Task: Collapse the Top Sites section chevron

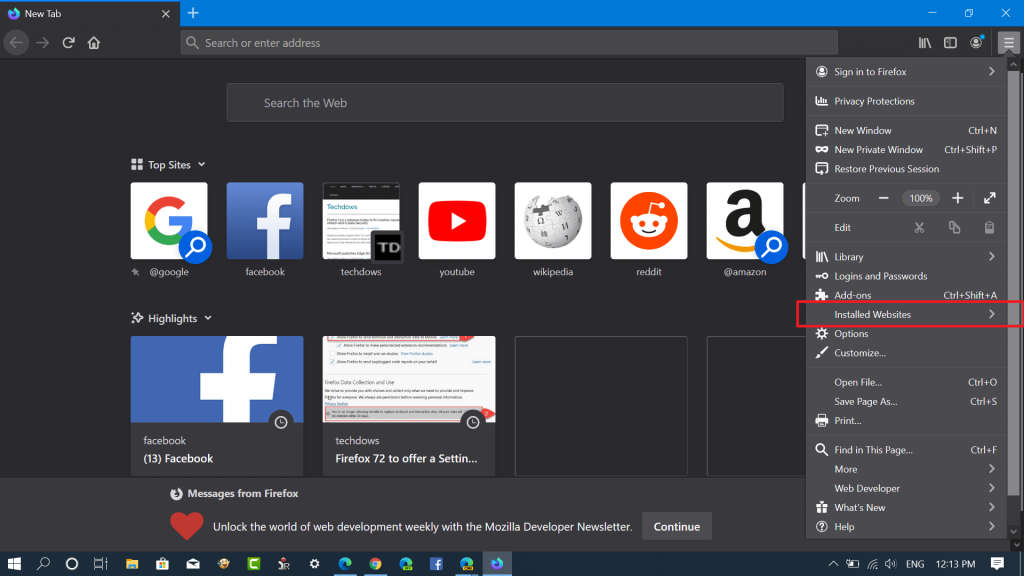Action: 202,165
